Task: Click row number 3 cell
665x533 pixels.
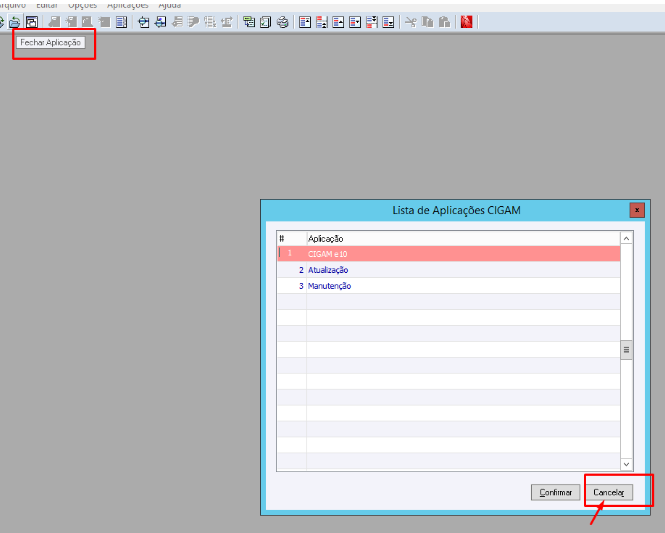Action: coord(292,286)
